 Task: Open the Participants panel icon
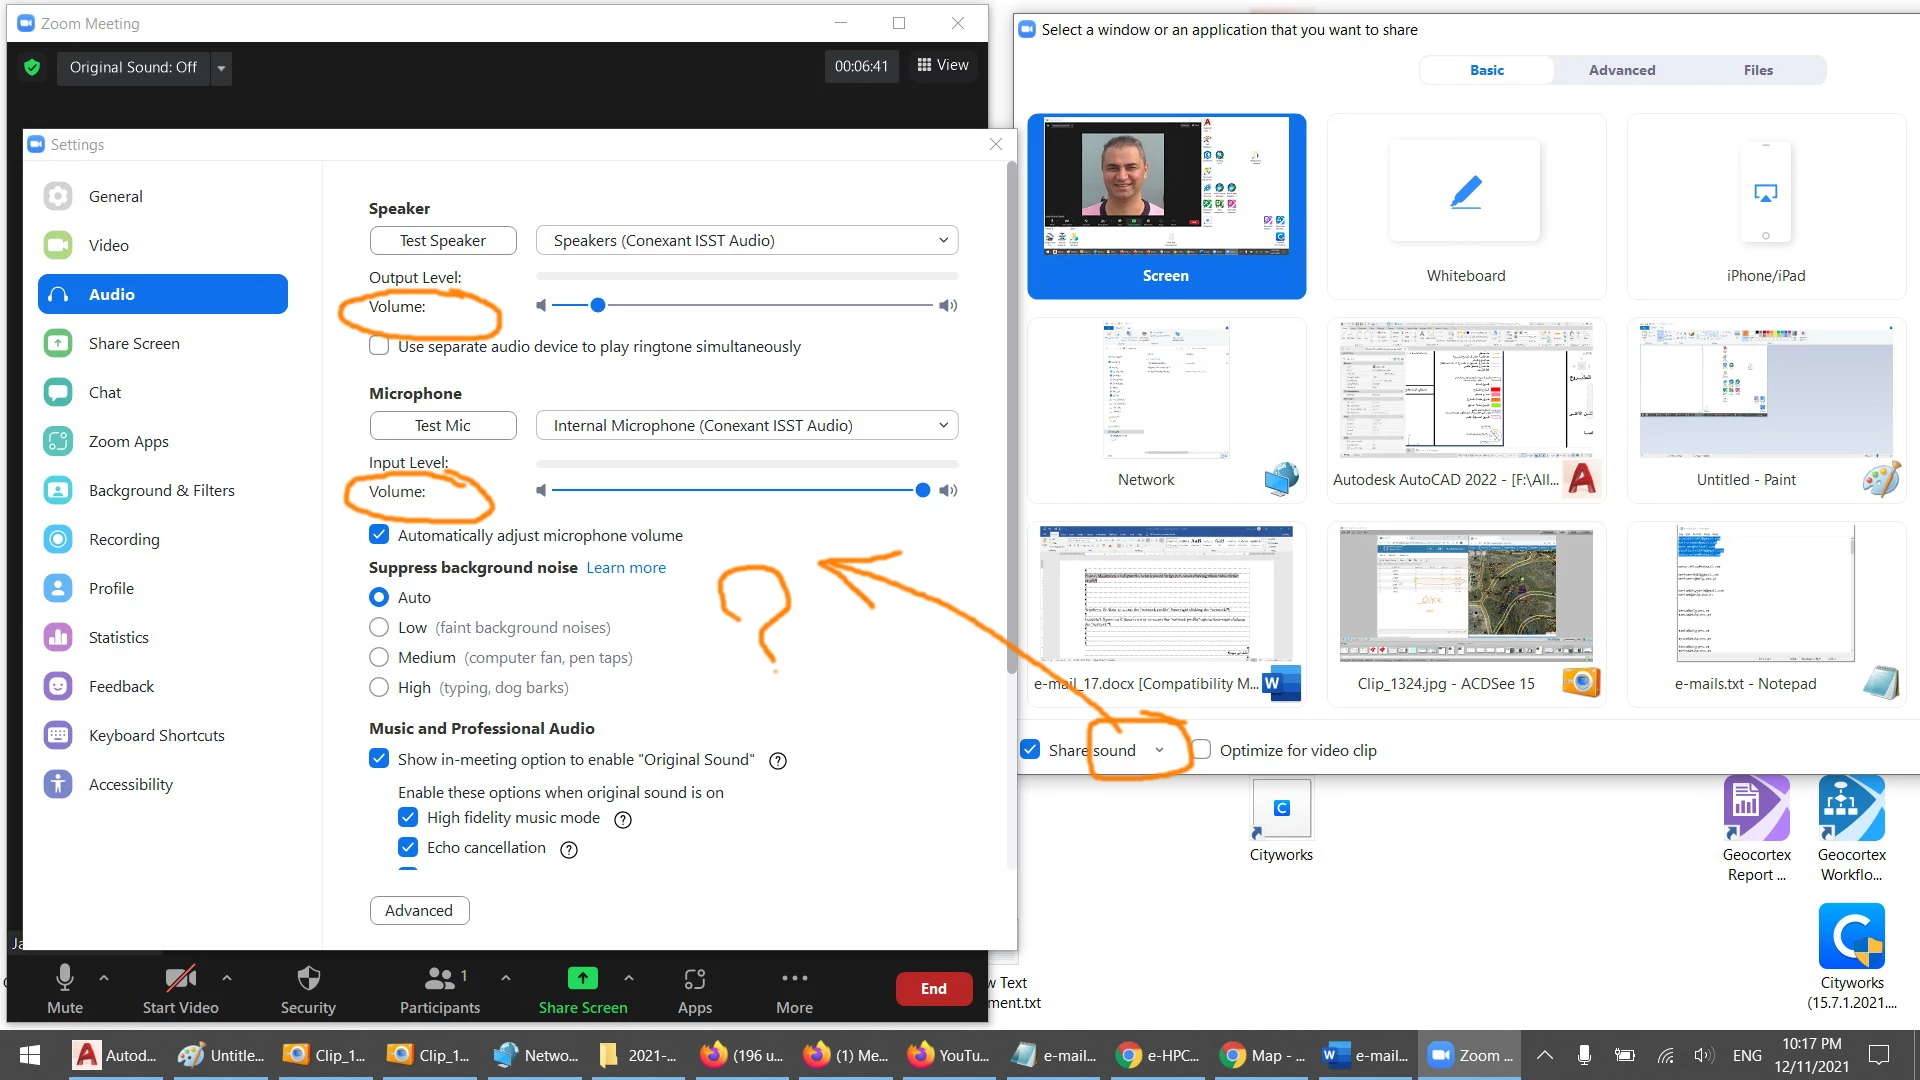click(x=439, y=978)
